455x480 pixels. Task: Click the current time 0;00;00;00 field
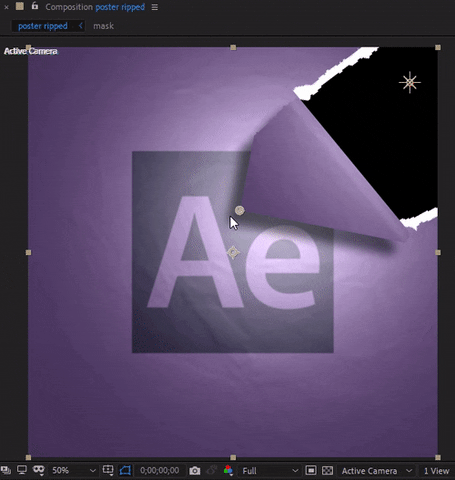click(159, 470)
